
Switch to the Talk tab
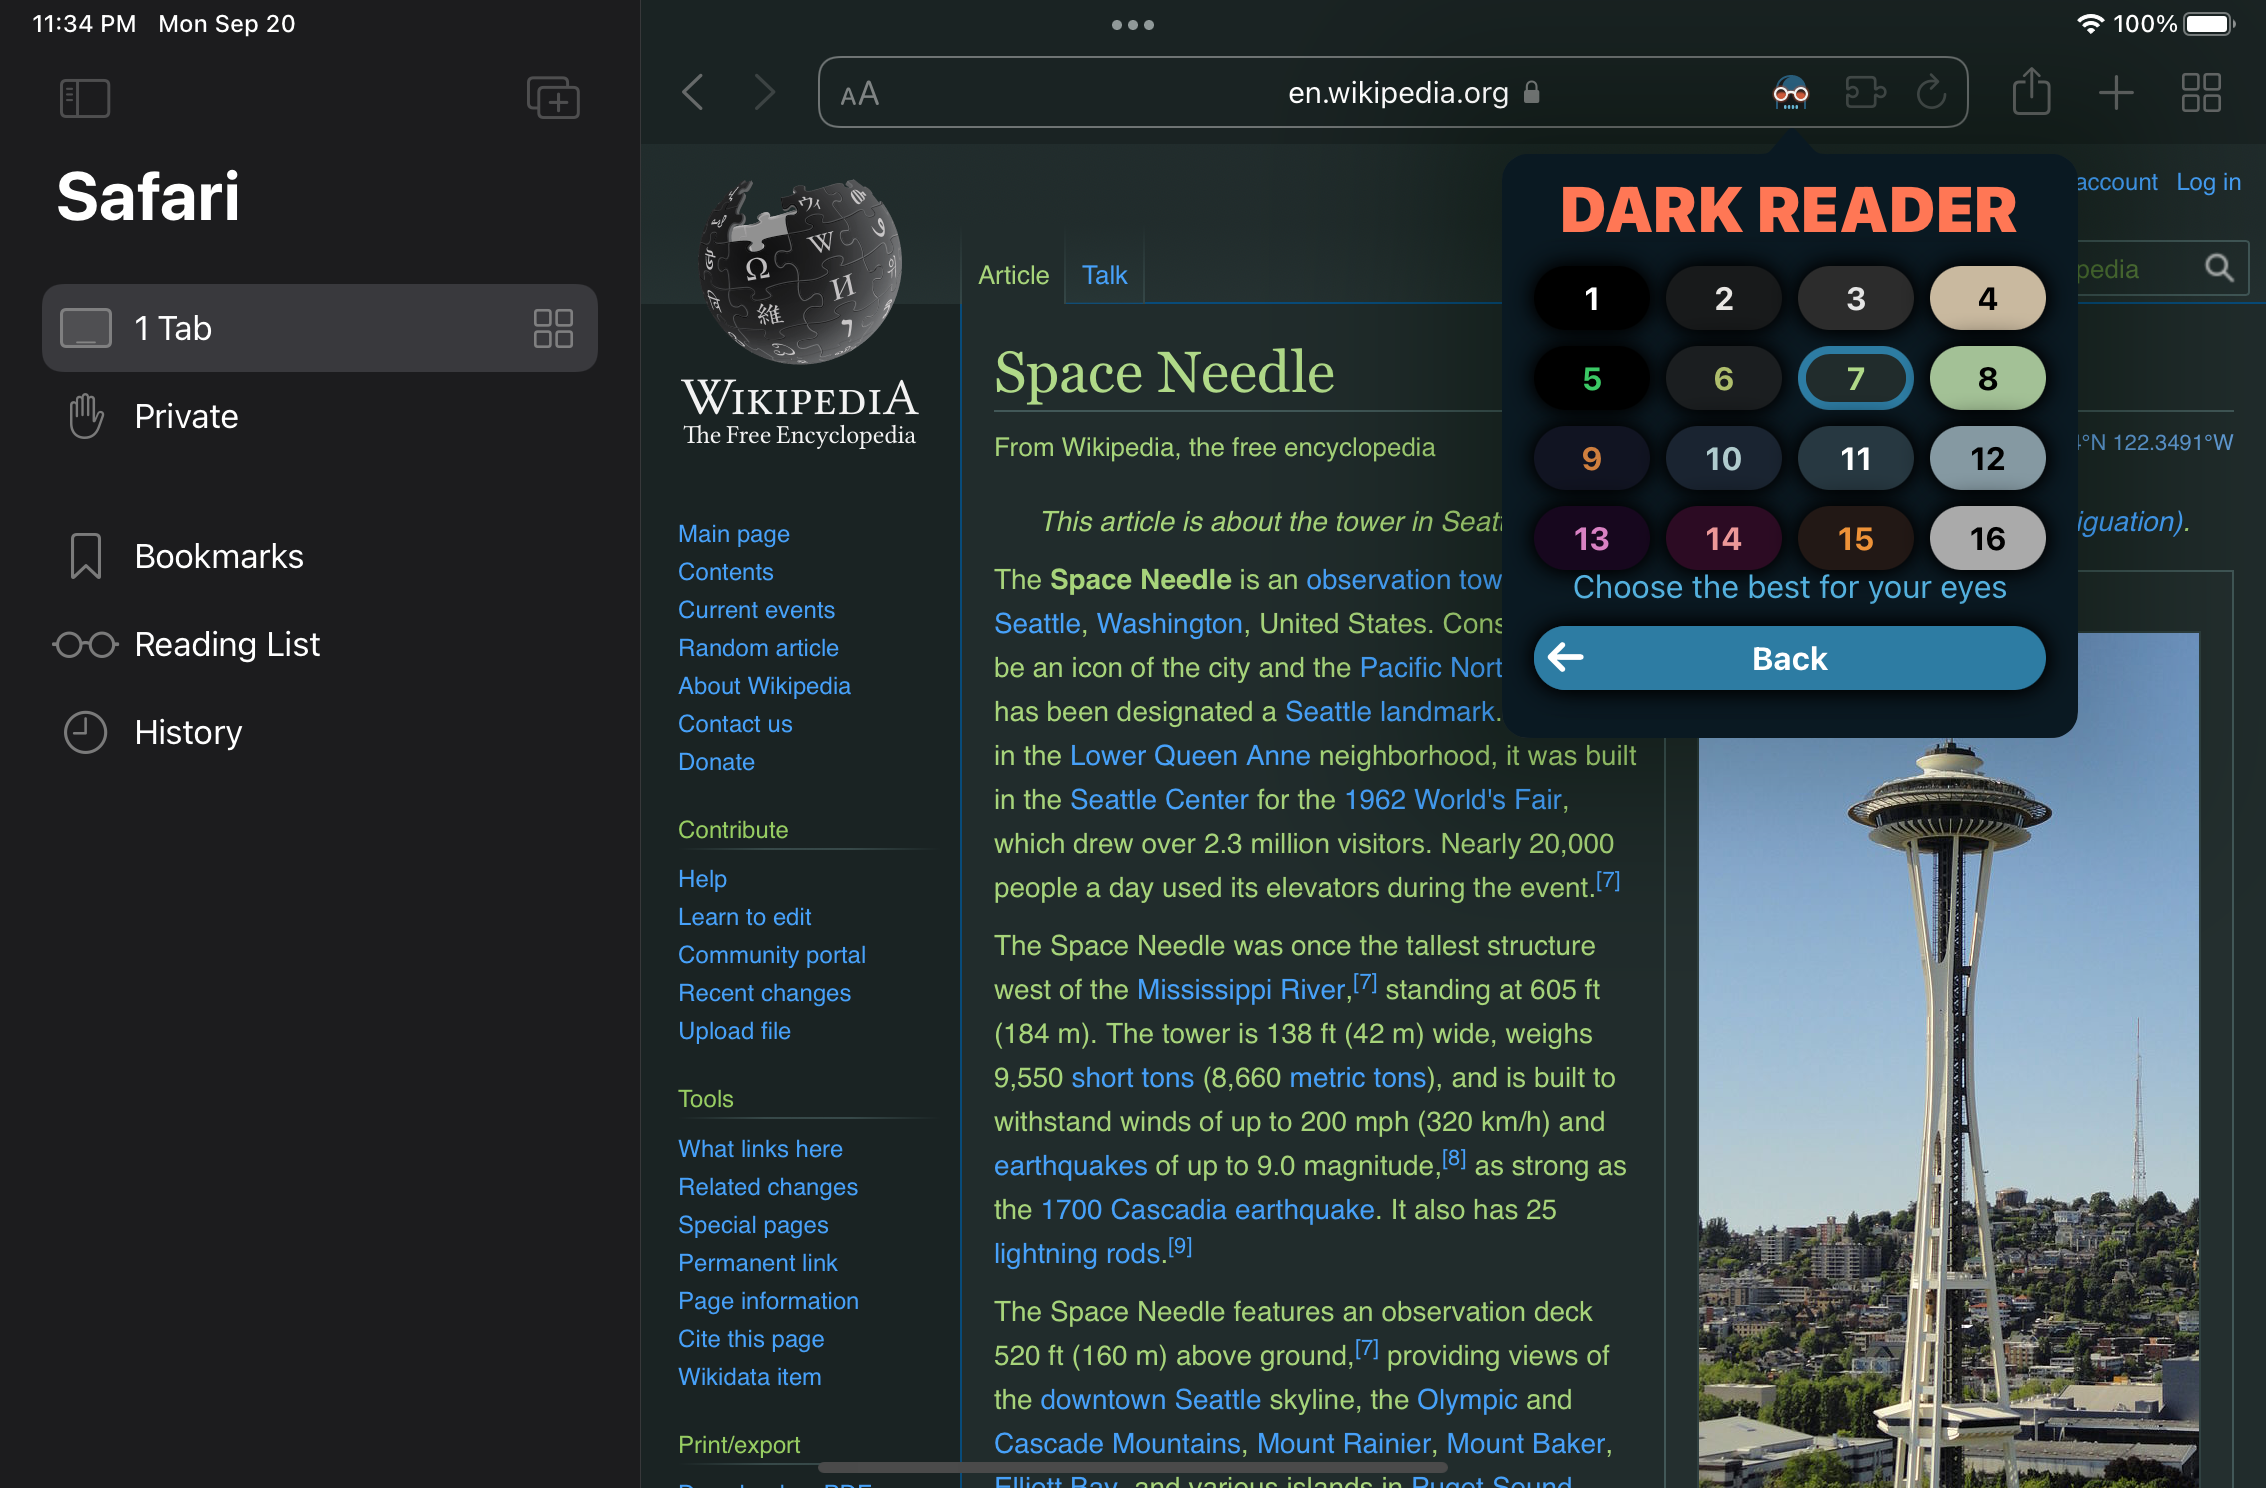[1103, 274]
